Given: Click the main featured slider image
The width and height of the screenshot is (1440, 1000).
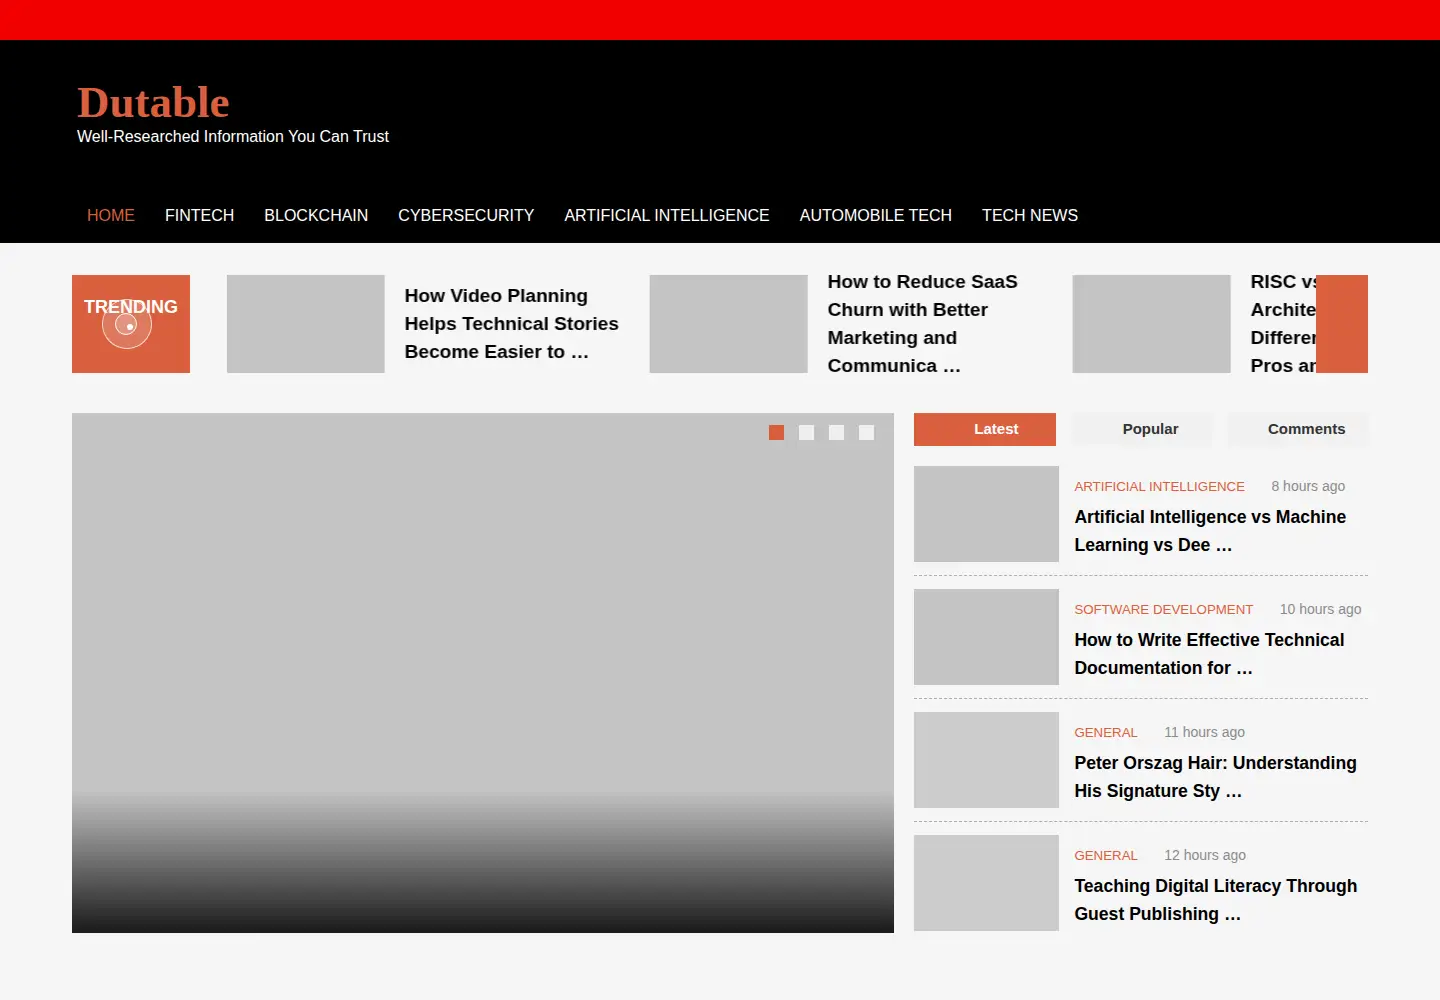Looking at the screenshot, I should coord(483,673).
